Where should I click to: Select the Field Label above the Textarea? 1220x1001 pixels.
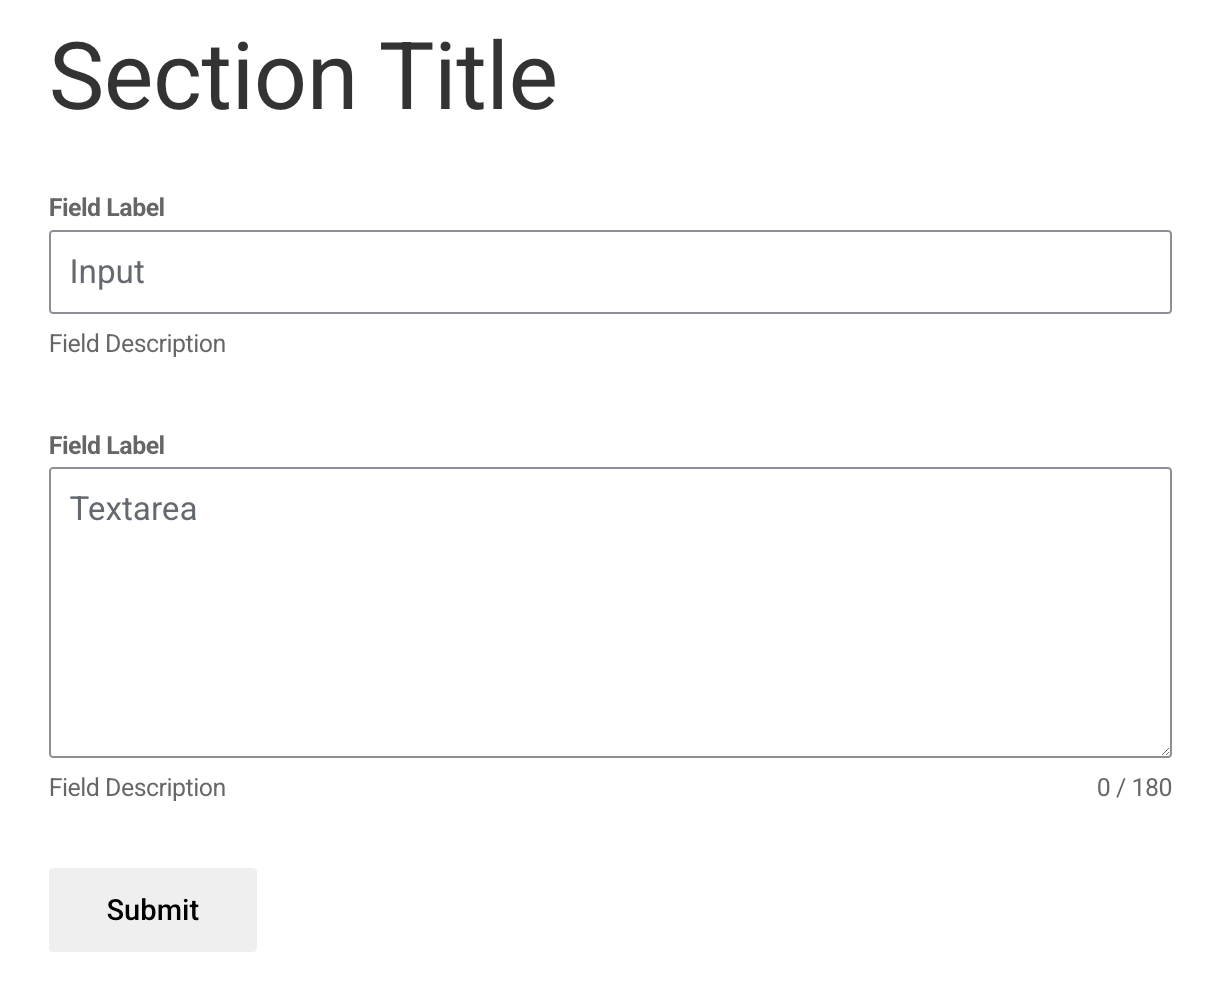tap(106, 445)
